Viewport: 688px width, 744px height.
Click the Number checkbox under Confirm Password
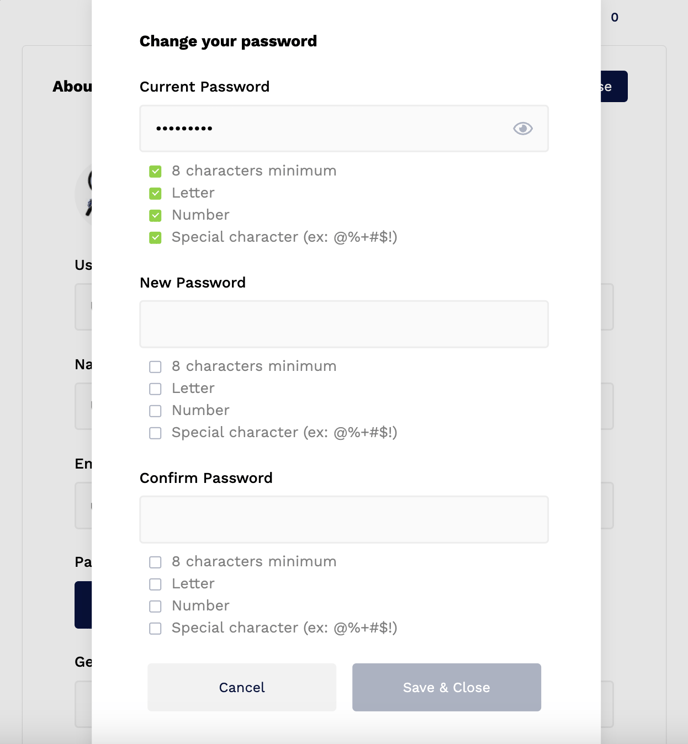(155, 606)
